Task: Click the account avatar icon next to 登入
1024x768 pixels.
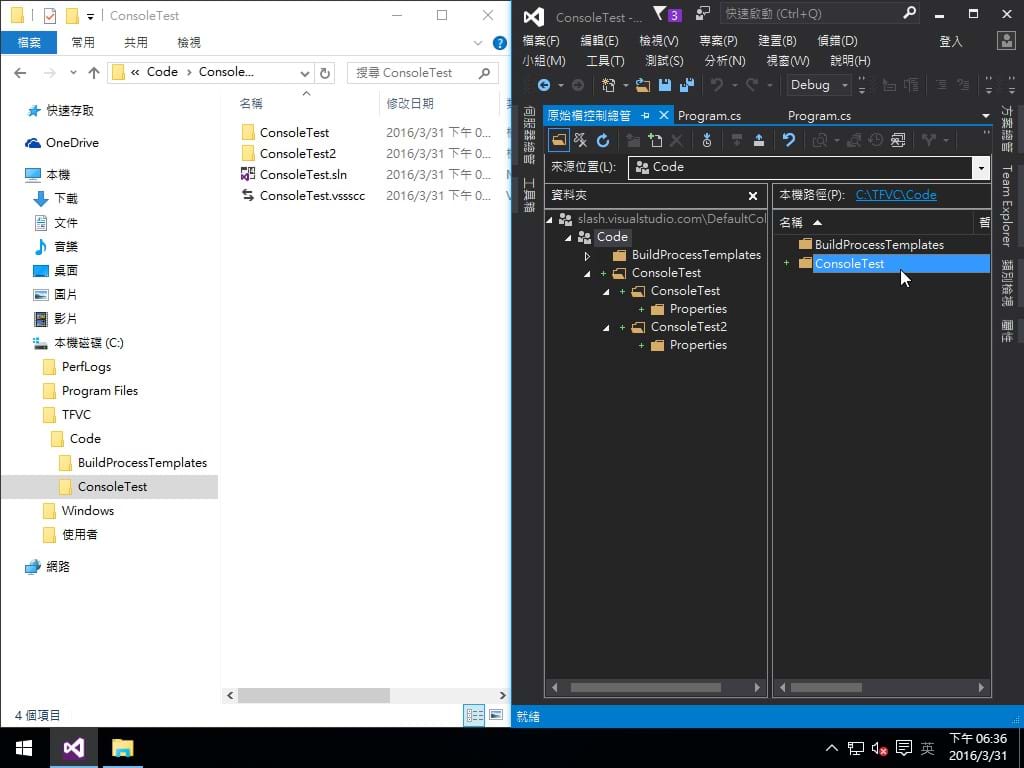Action: point(1006,40)
